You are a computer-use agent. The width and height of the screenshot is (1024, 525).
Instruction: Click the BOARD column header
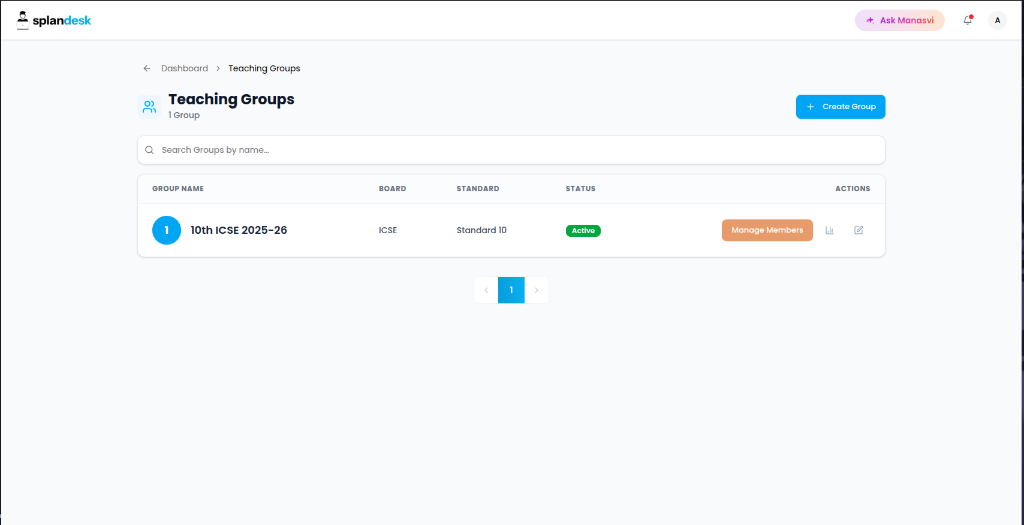(x=392, y=189)
